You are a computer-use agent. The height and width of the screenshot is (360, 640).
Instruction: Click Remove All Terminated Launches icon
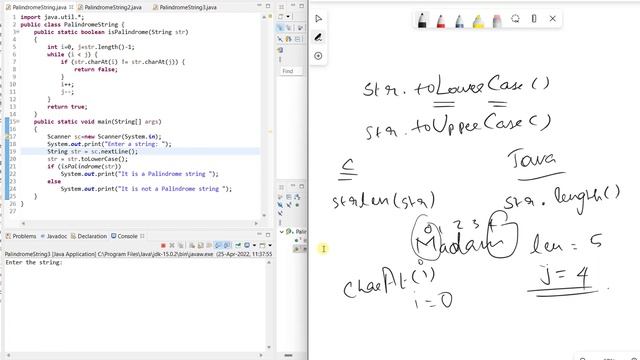[x=181, y=245]
